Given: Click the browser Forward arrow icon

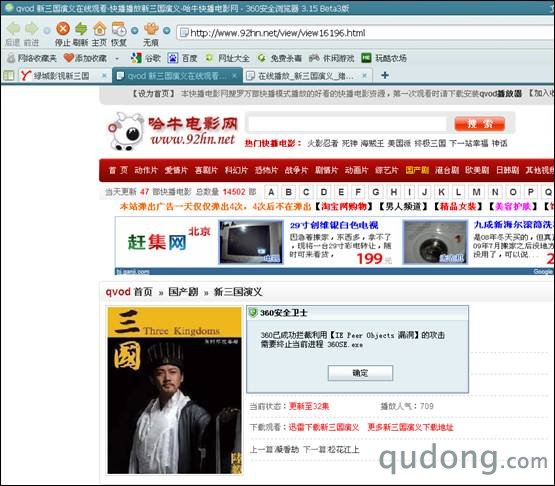Looking at the screenshot, I should [x=32, y=29].
